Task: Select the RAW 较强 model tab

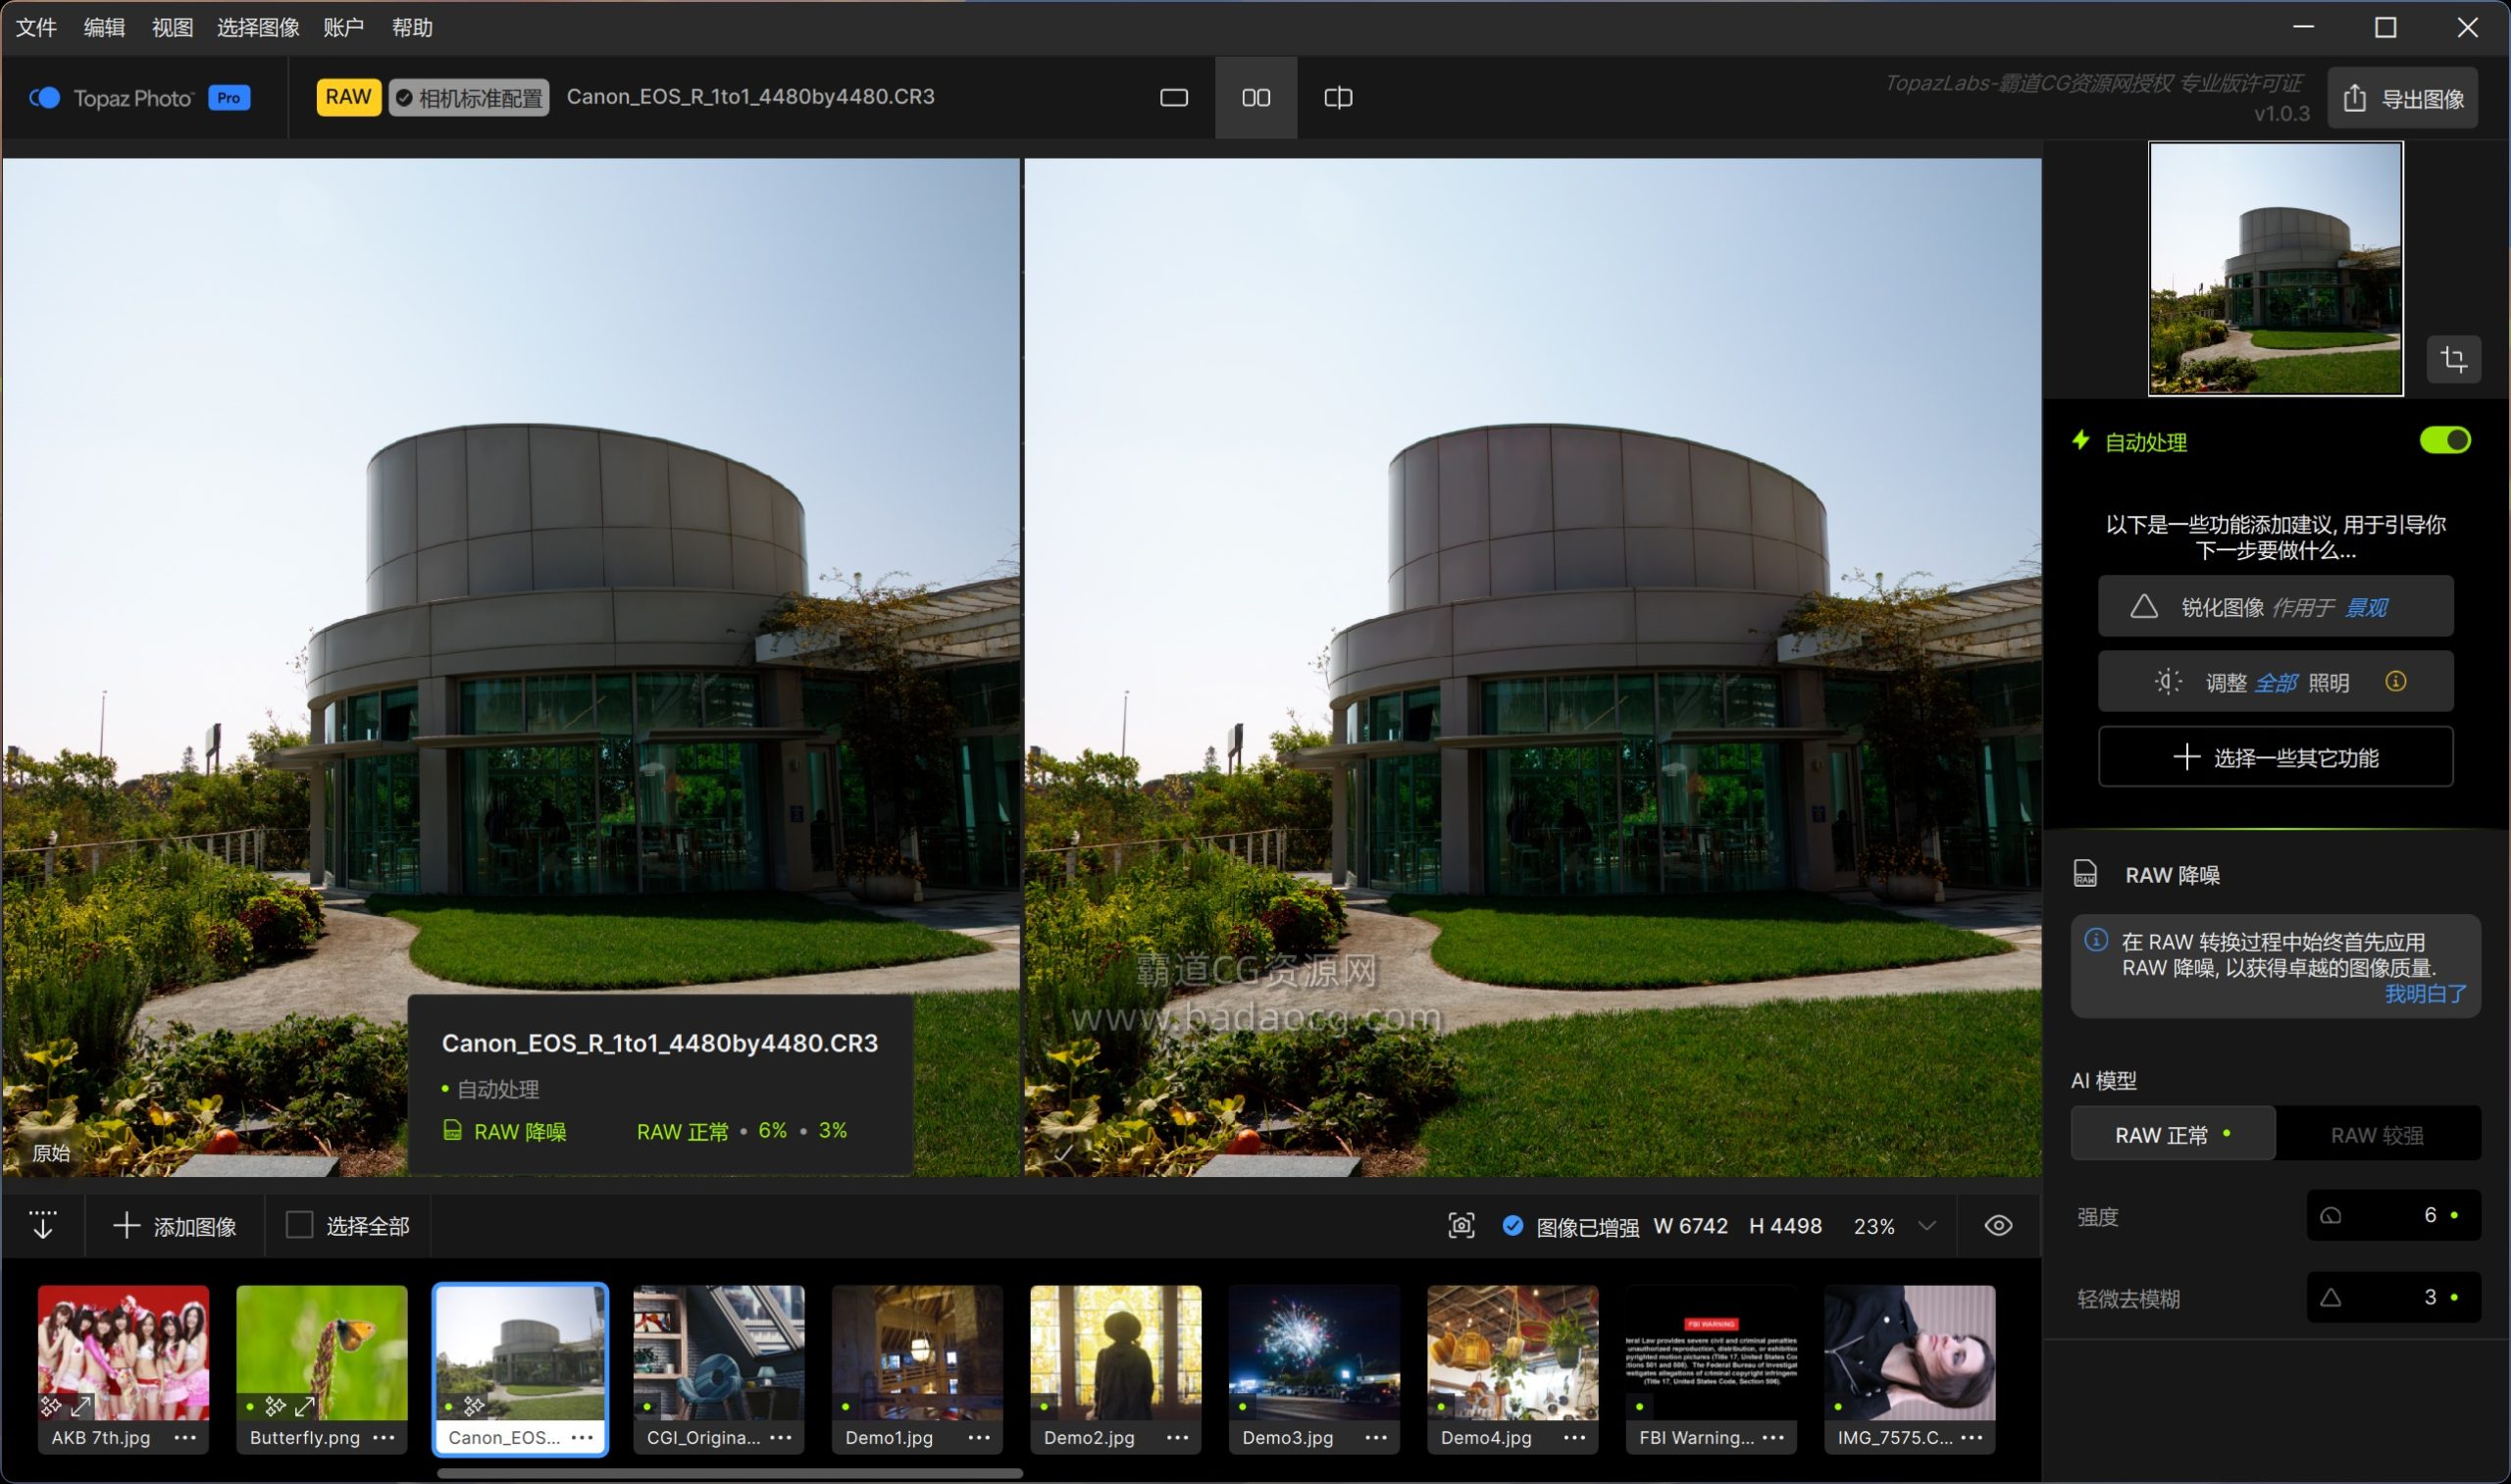Action: [2376, 1135]
